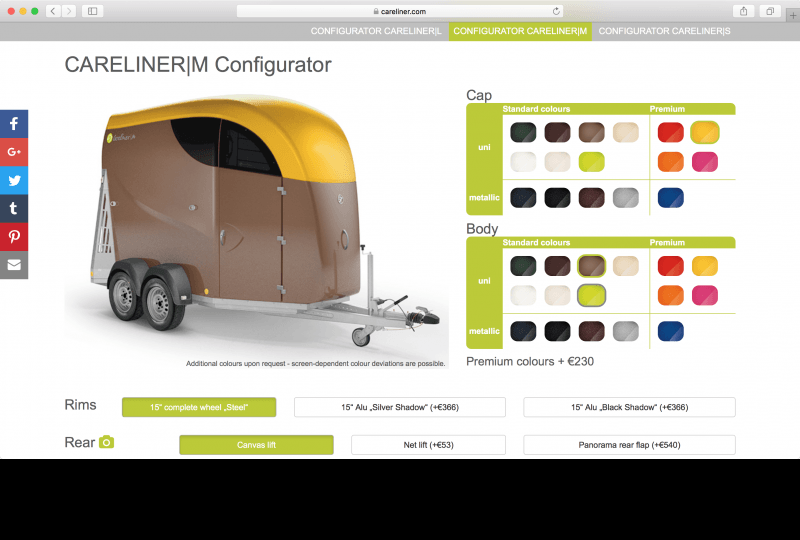Pick metallic maroon brown Cap colour
This screenshot has width=800, height=540.
[591, 198]
